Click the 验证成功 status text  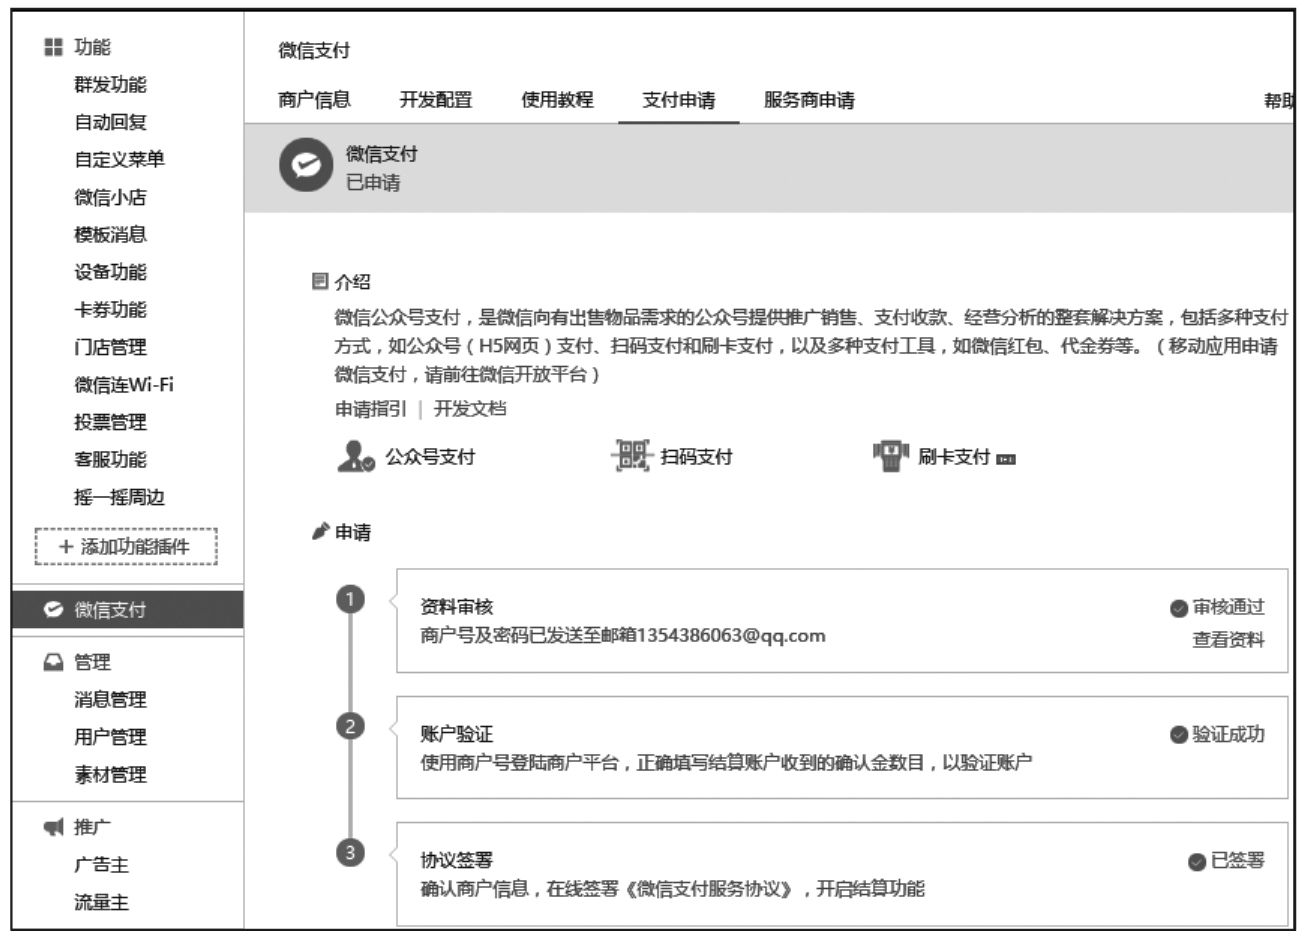point(1228,734)
